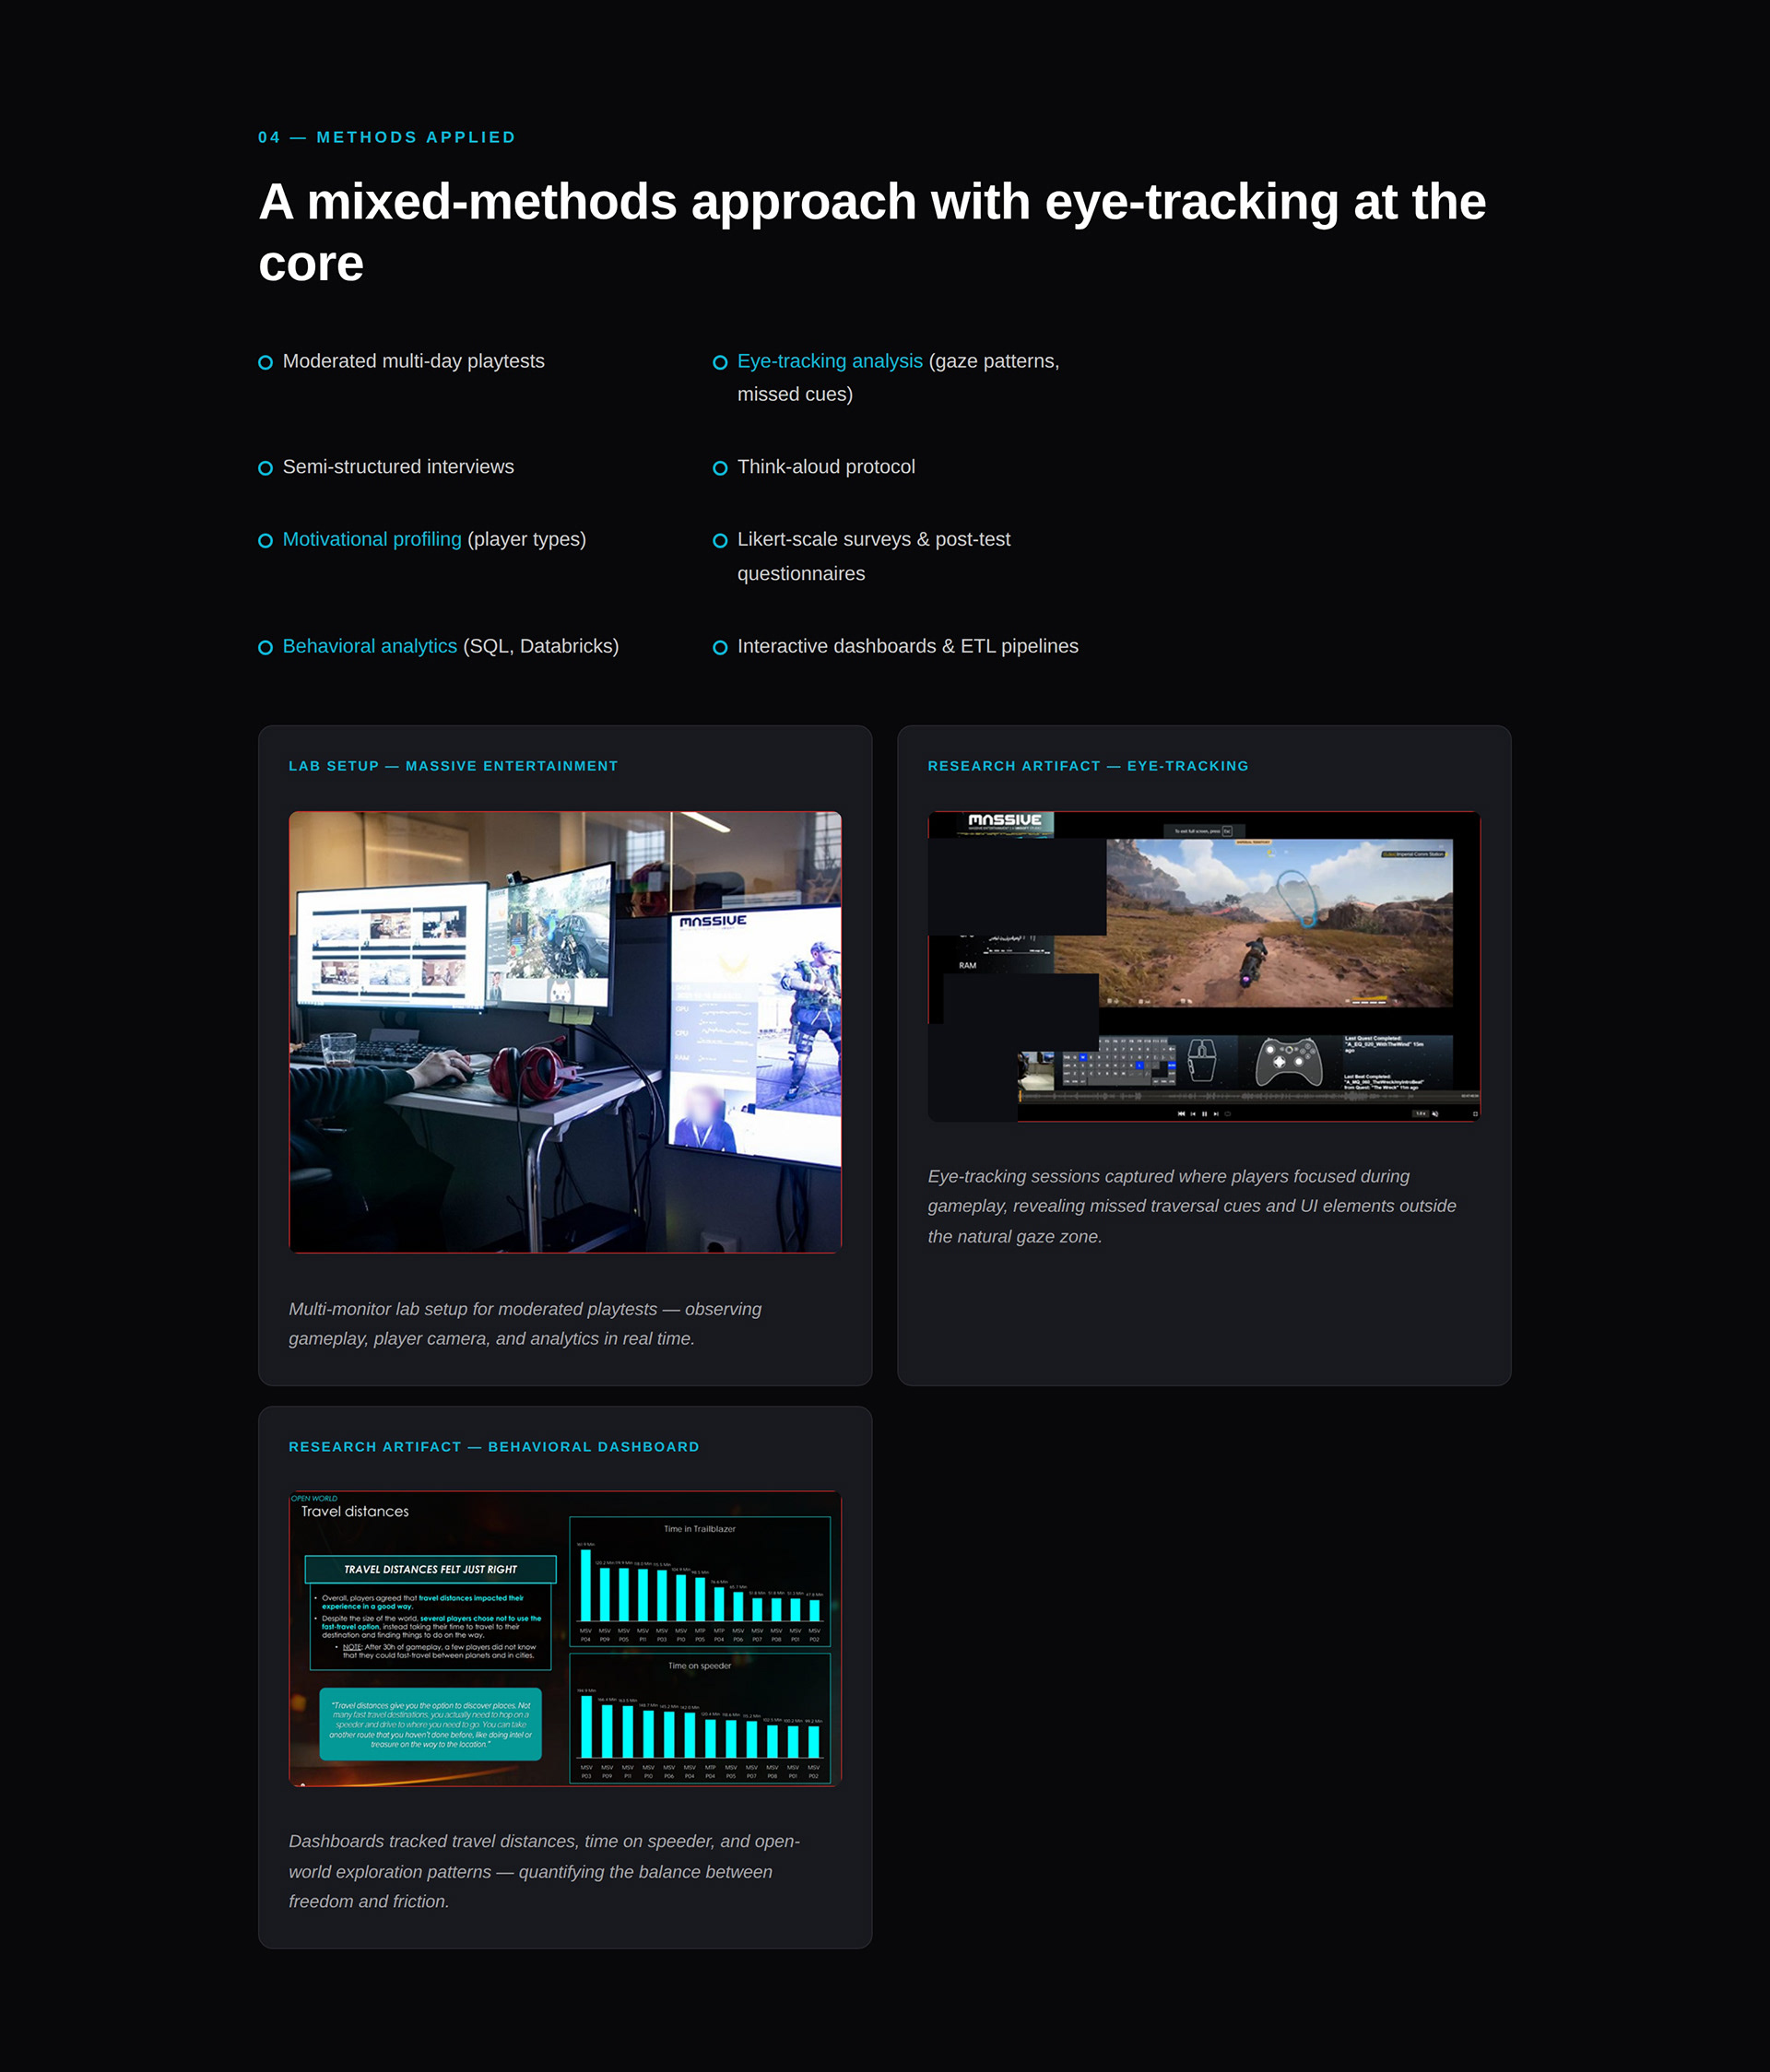Open the lab setup photo
This screenshot has height=2072, width=1770.
(x=565, y=1031)
